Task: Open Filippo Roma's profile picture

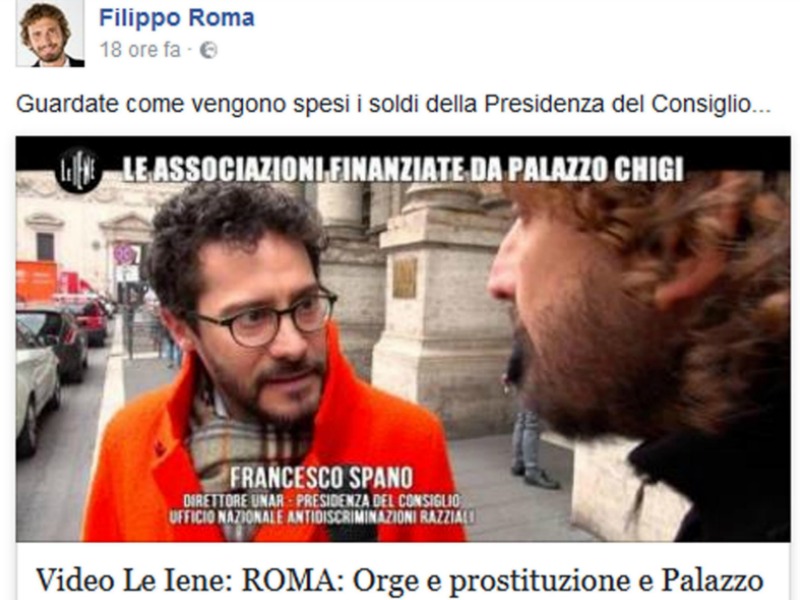Action: pyautogui.click(x=51, y=33)
